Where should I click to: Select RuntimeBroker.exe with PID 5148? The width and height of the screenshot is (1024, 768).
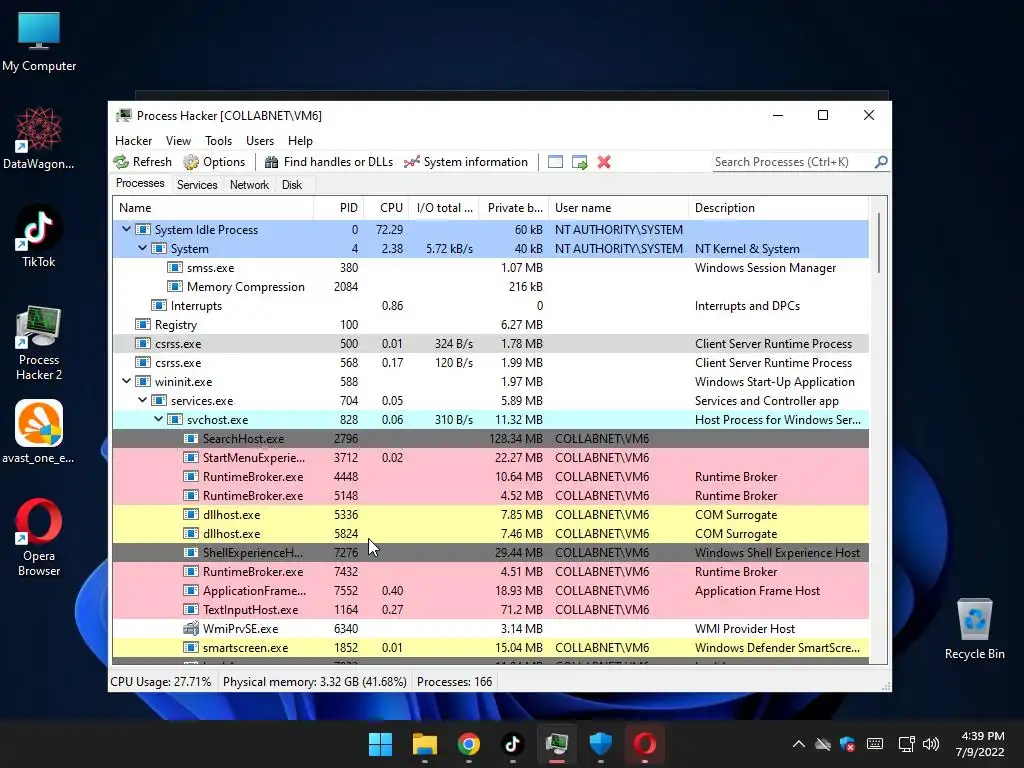point(490,496)
